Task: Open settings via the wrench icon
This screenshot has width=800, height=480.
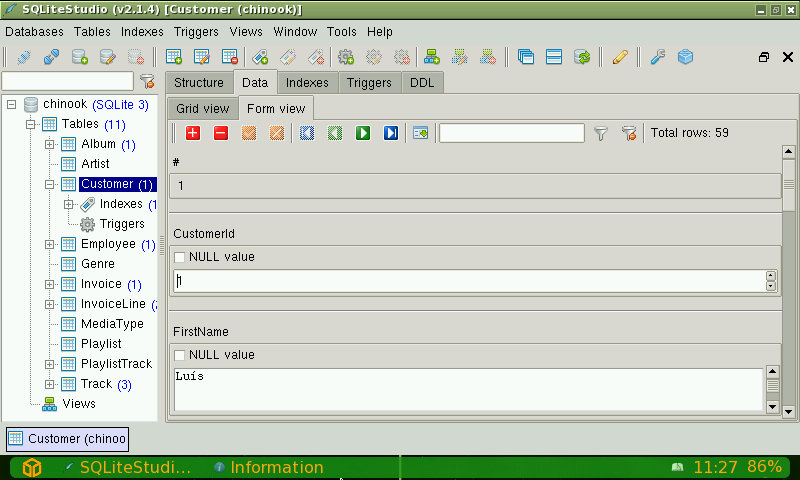Action: click(658, 57)
